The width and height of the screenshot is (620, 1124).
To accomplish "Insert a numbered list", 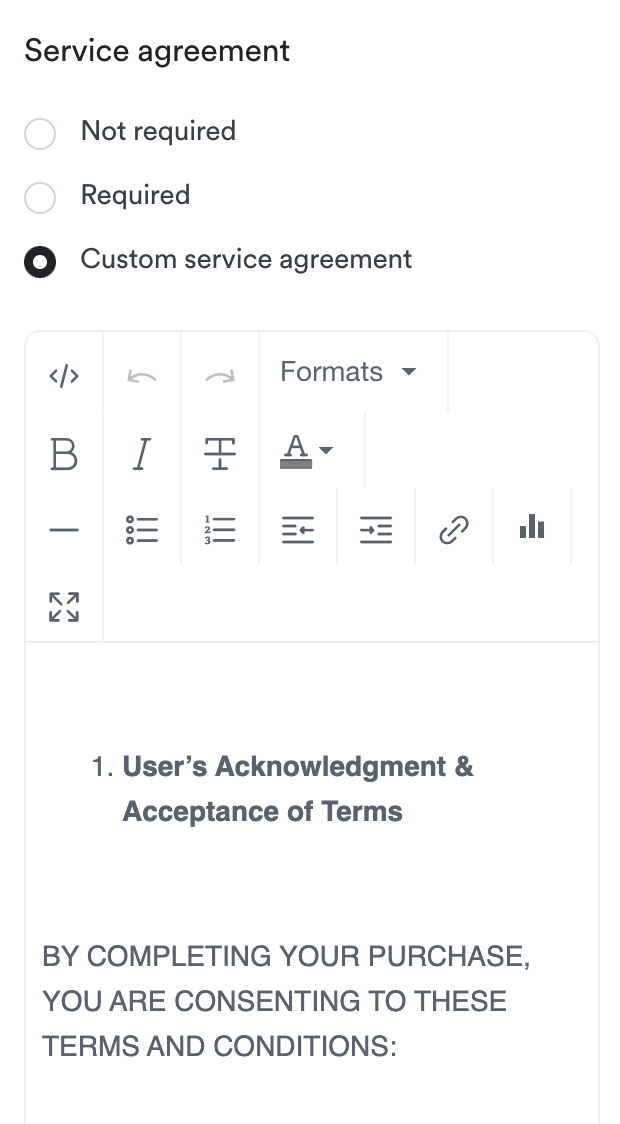I will click(220, 529).
